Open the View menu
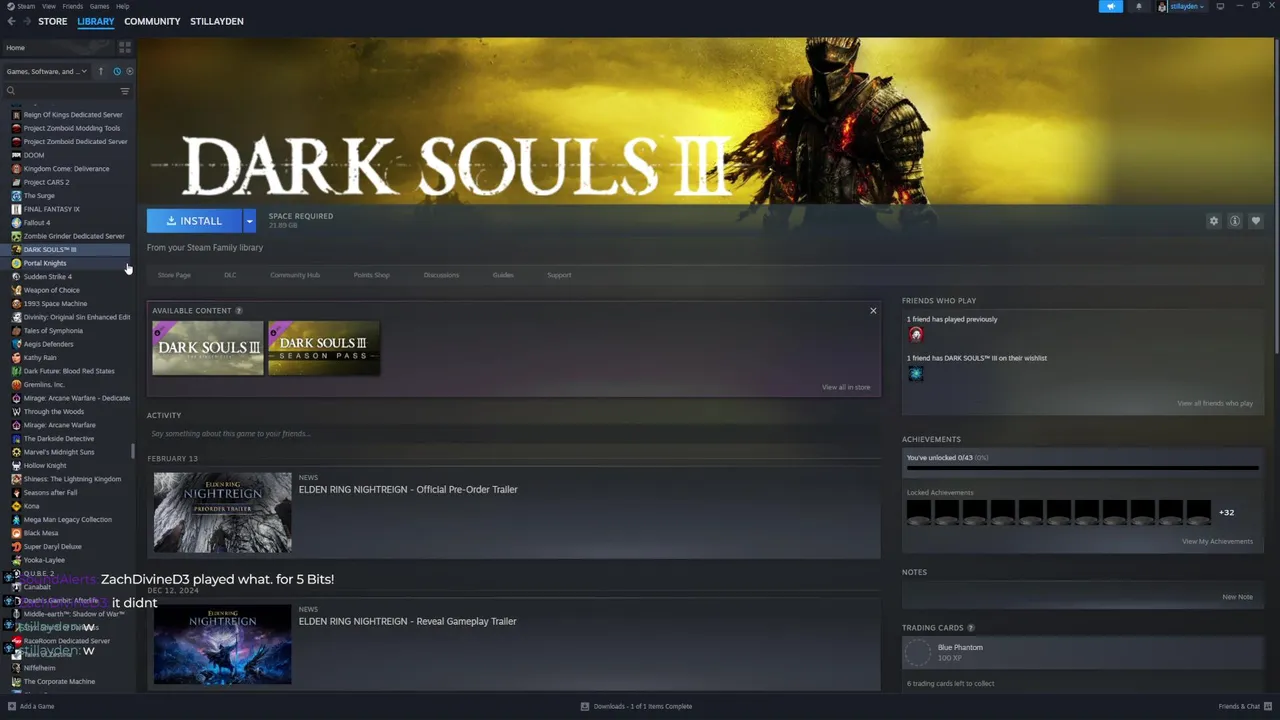Screen dimensions: 1280x720 49,6
